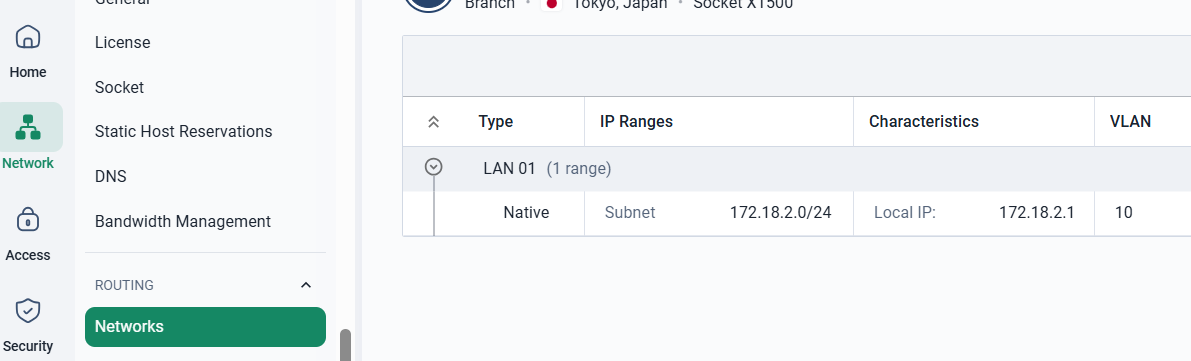The width and height of the screenshot is (1191, 361).
Task: Select the Network topology icon
Action: pyautogui.click(x=28, y=128)
